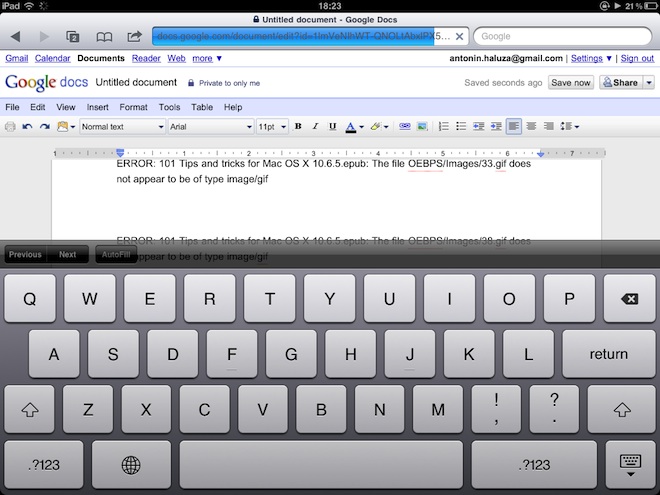Click the redo arrow icon
Image resolution: width=660 pixels, height=495 pixels.
pos(45,126)
